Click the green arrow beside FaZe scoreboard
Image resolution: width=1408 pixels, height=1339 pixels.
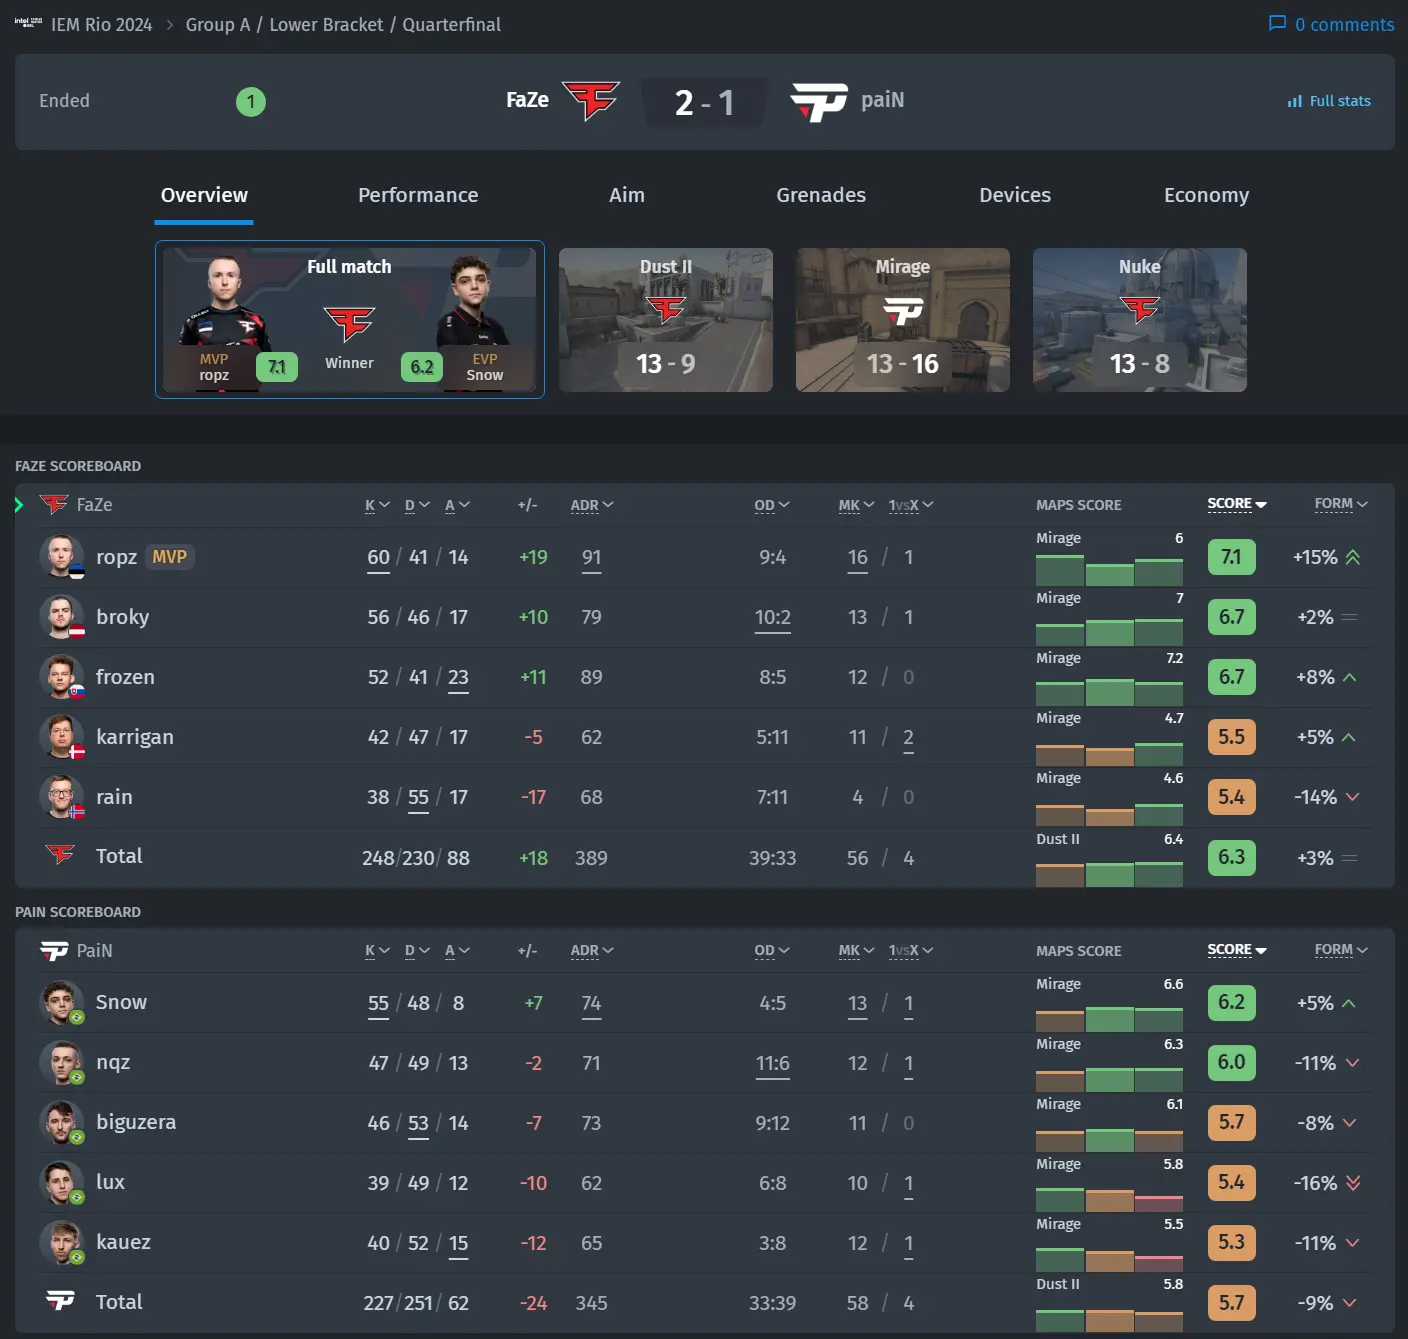click(x=19, y=504)
